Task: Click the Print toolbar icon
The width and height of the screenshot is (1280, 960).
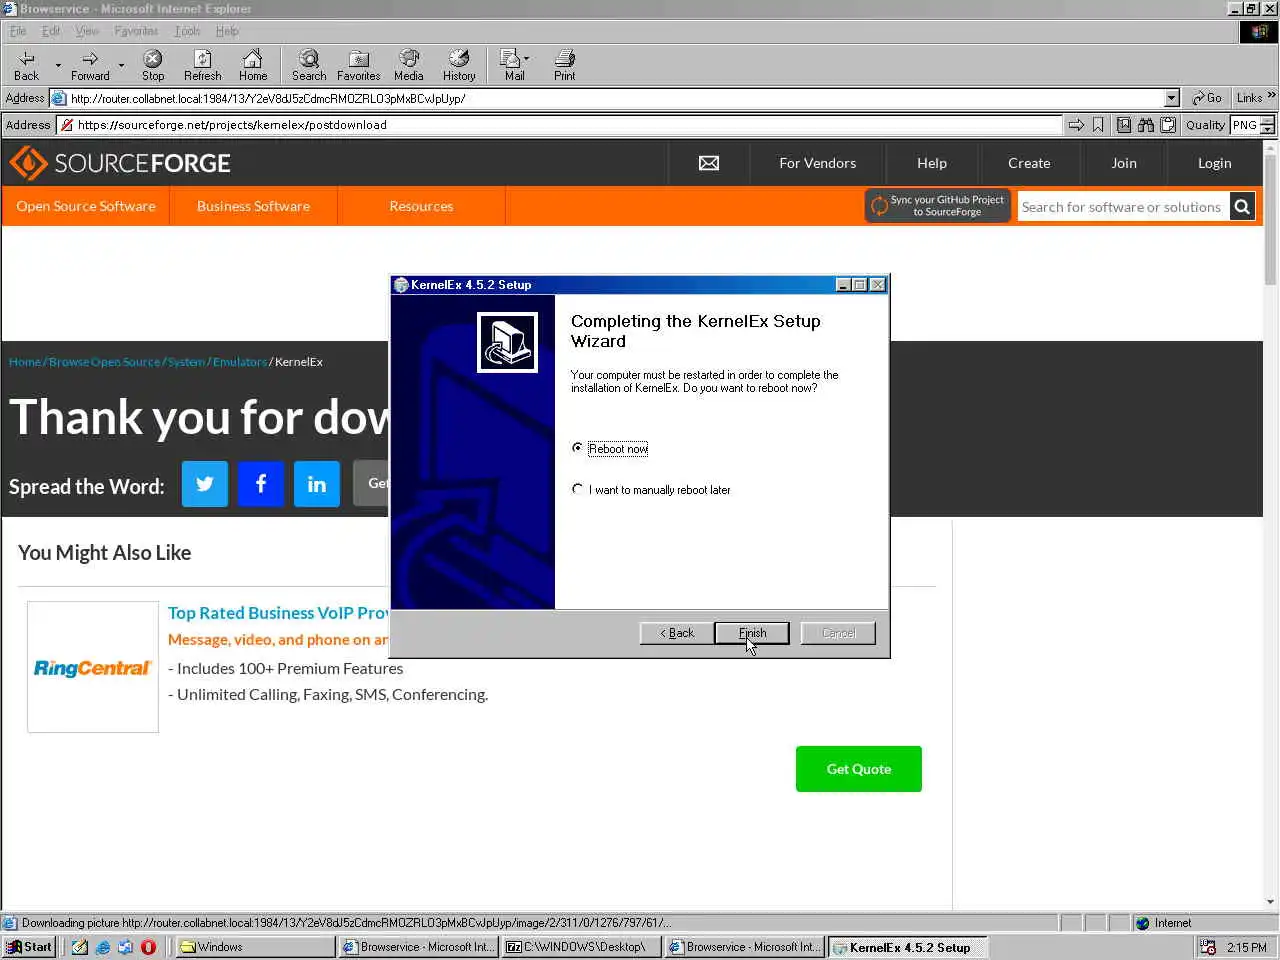Action: [x=565, y=65]
